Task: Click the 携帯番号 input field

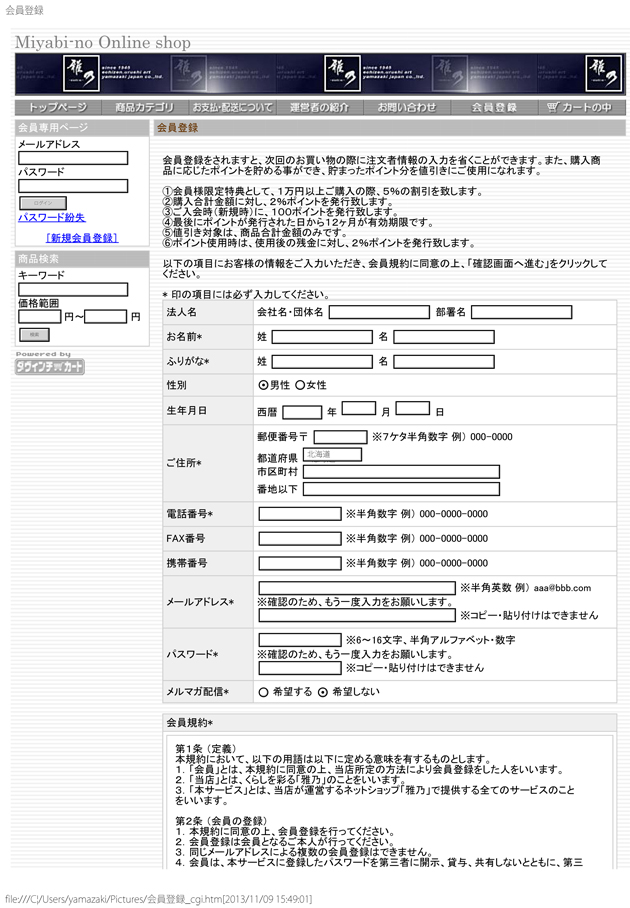Action: [300, 563]
